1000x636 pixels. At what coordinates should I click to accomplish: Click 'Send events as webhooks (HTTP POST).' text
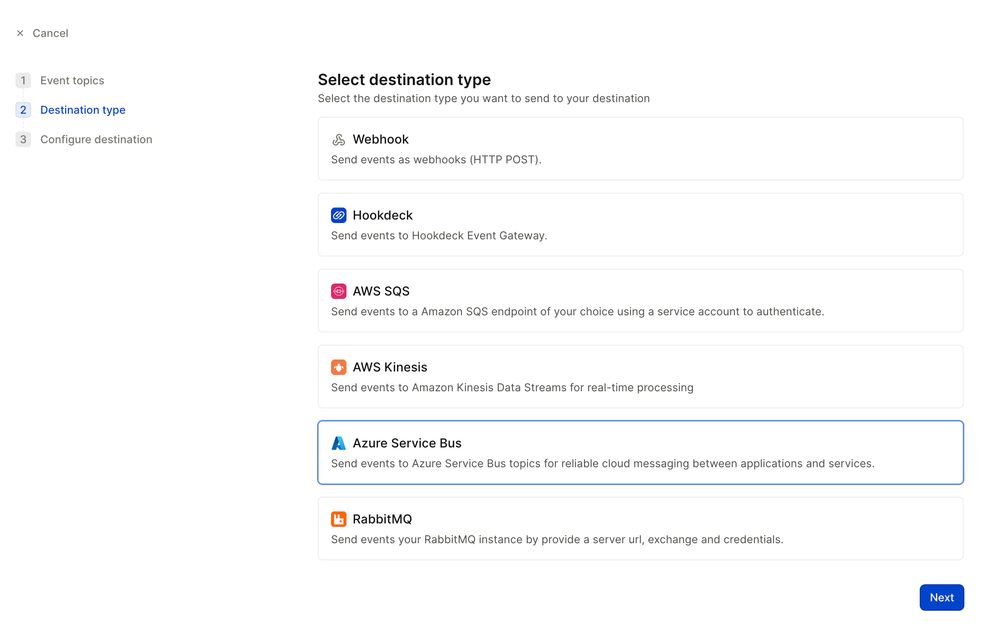tap(436, 159)
